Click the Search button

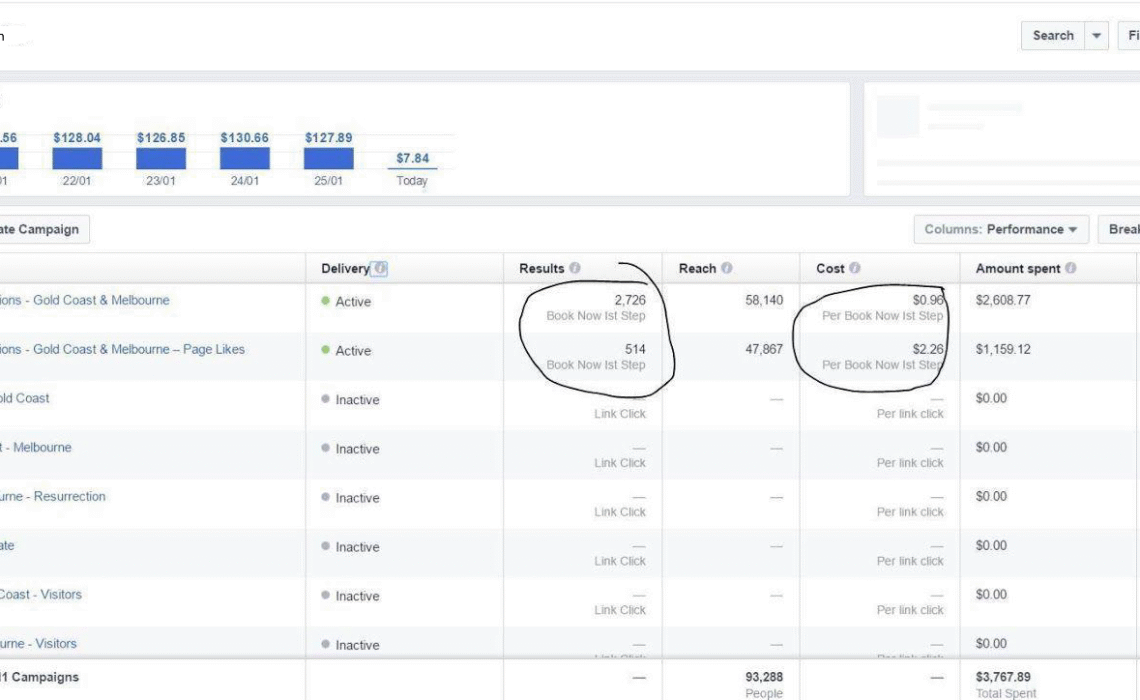1052,36
